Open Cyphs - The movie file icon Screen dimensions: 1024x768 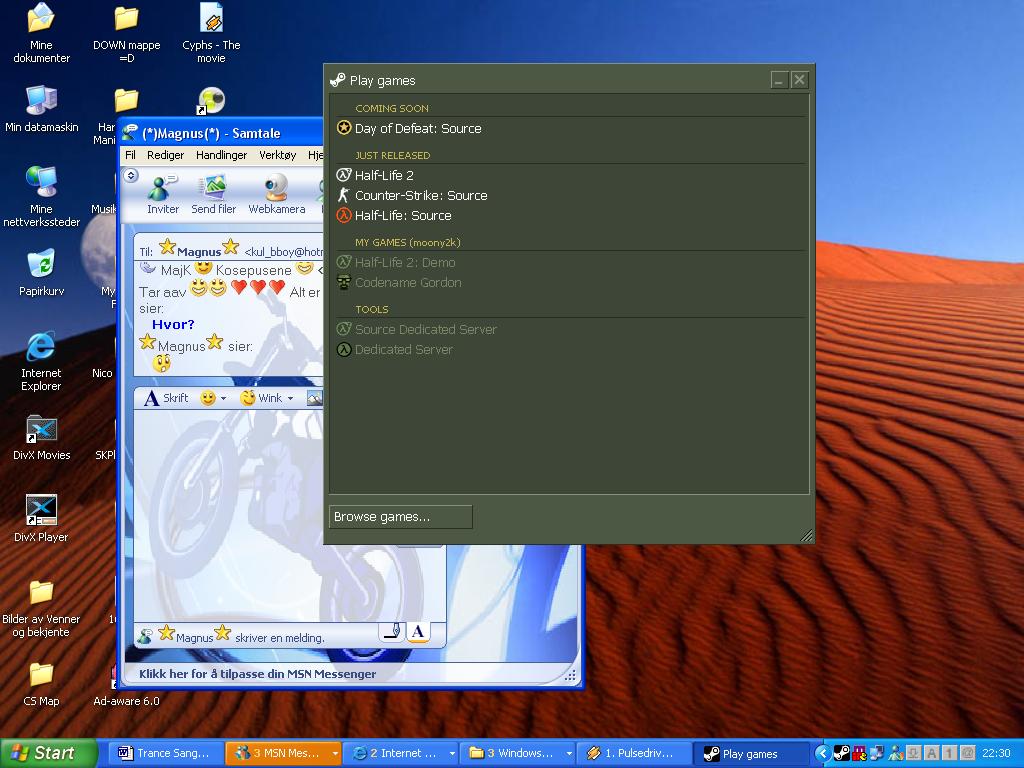(x=211, y=33)
